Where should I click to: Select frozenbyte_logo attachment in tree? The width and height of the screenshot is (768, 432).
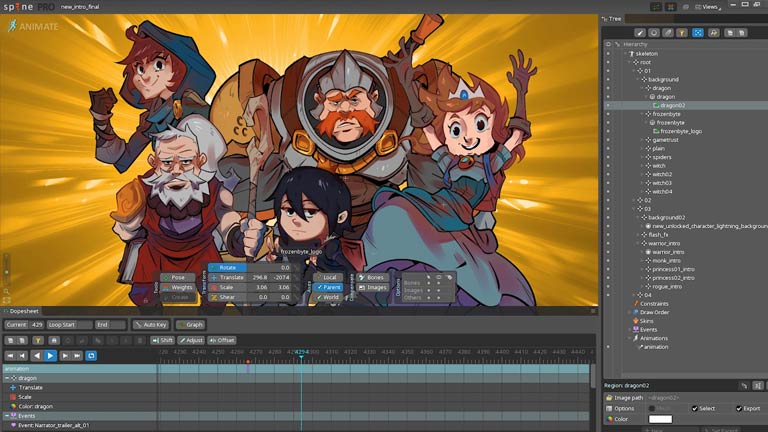[x=681, y=131]
